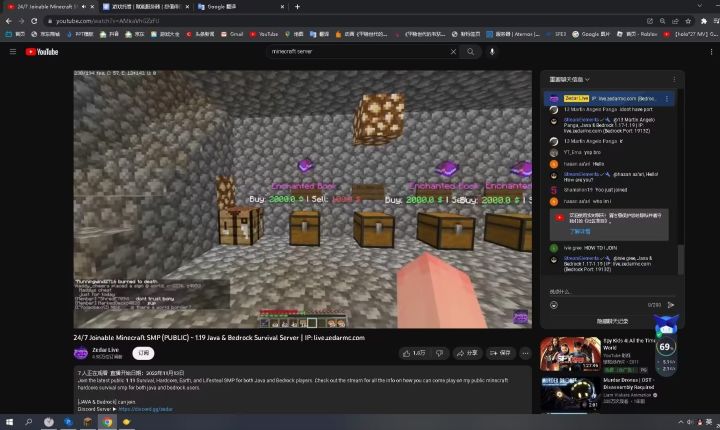Open the live chat options three-dot menu
This screenshot has width=720, height=430.
point(674,79)
